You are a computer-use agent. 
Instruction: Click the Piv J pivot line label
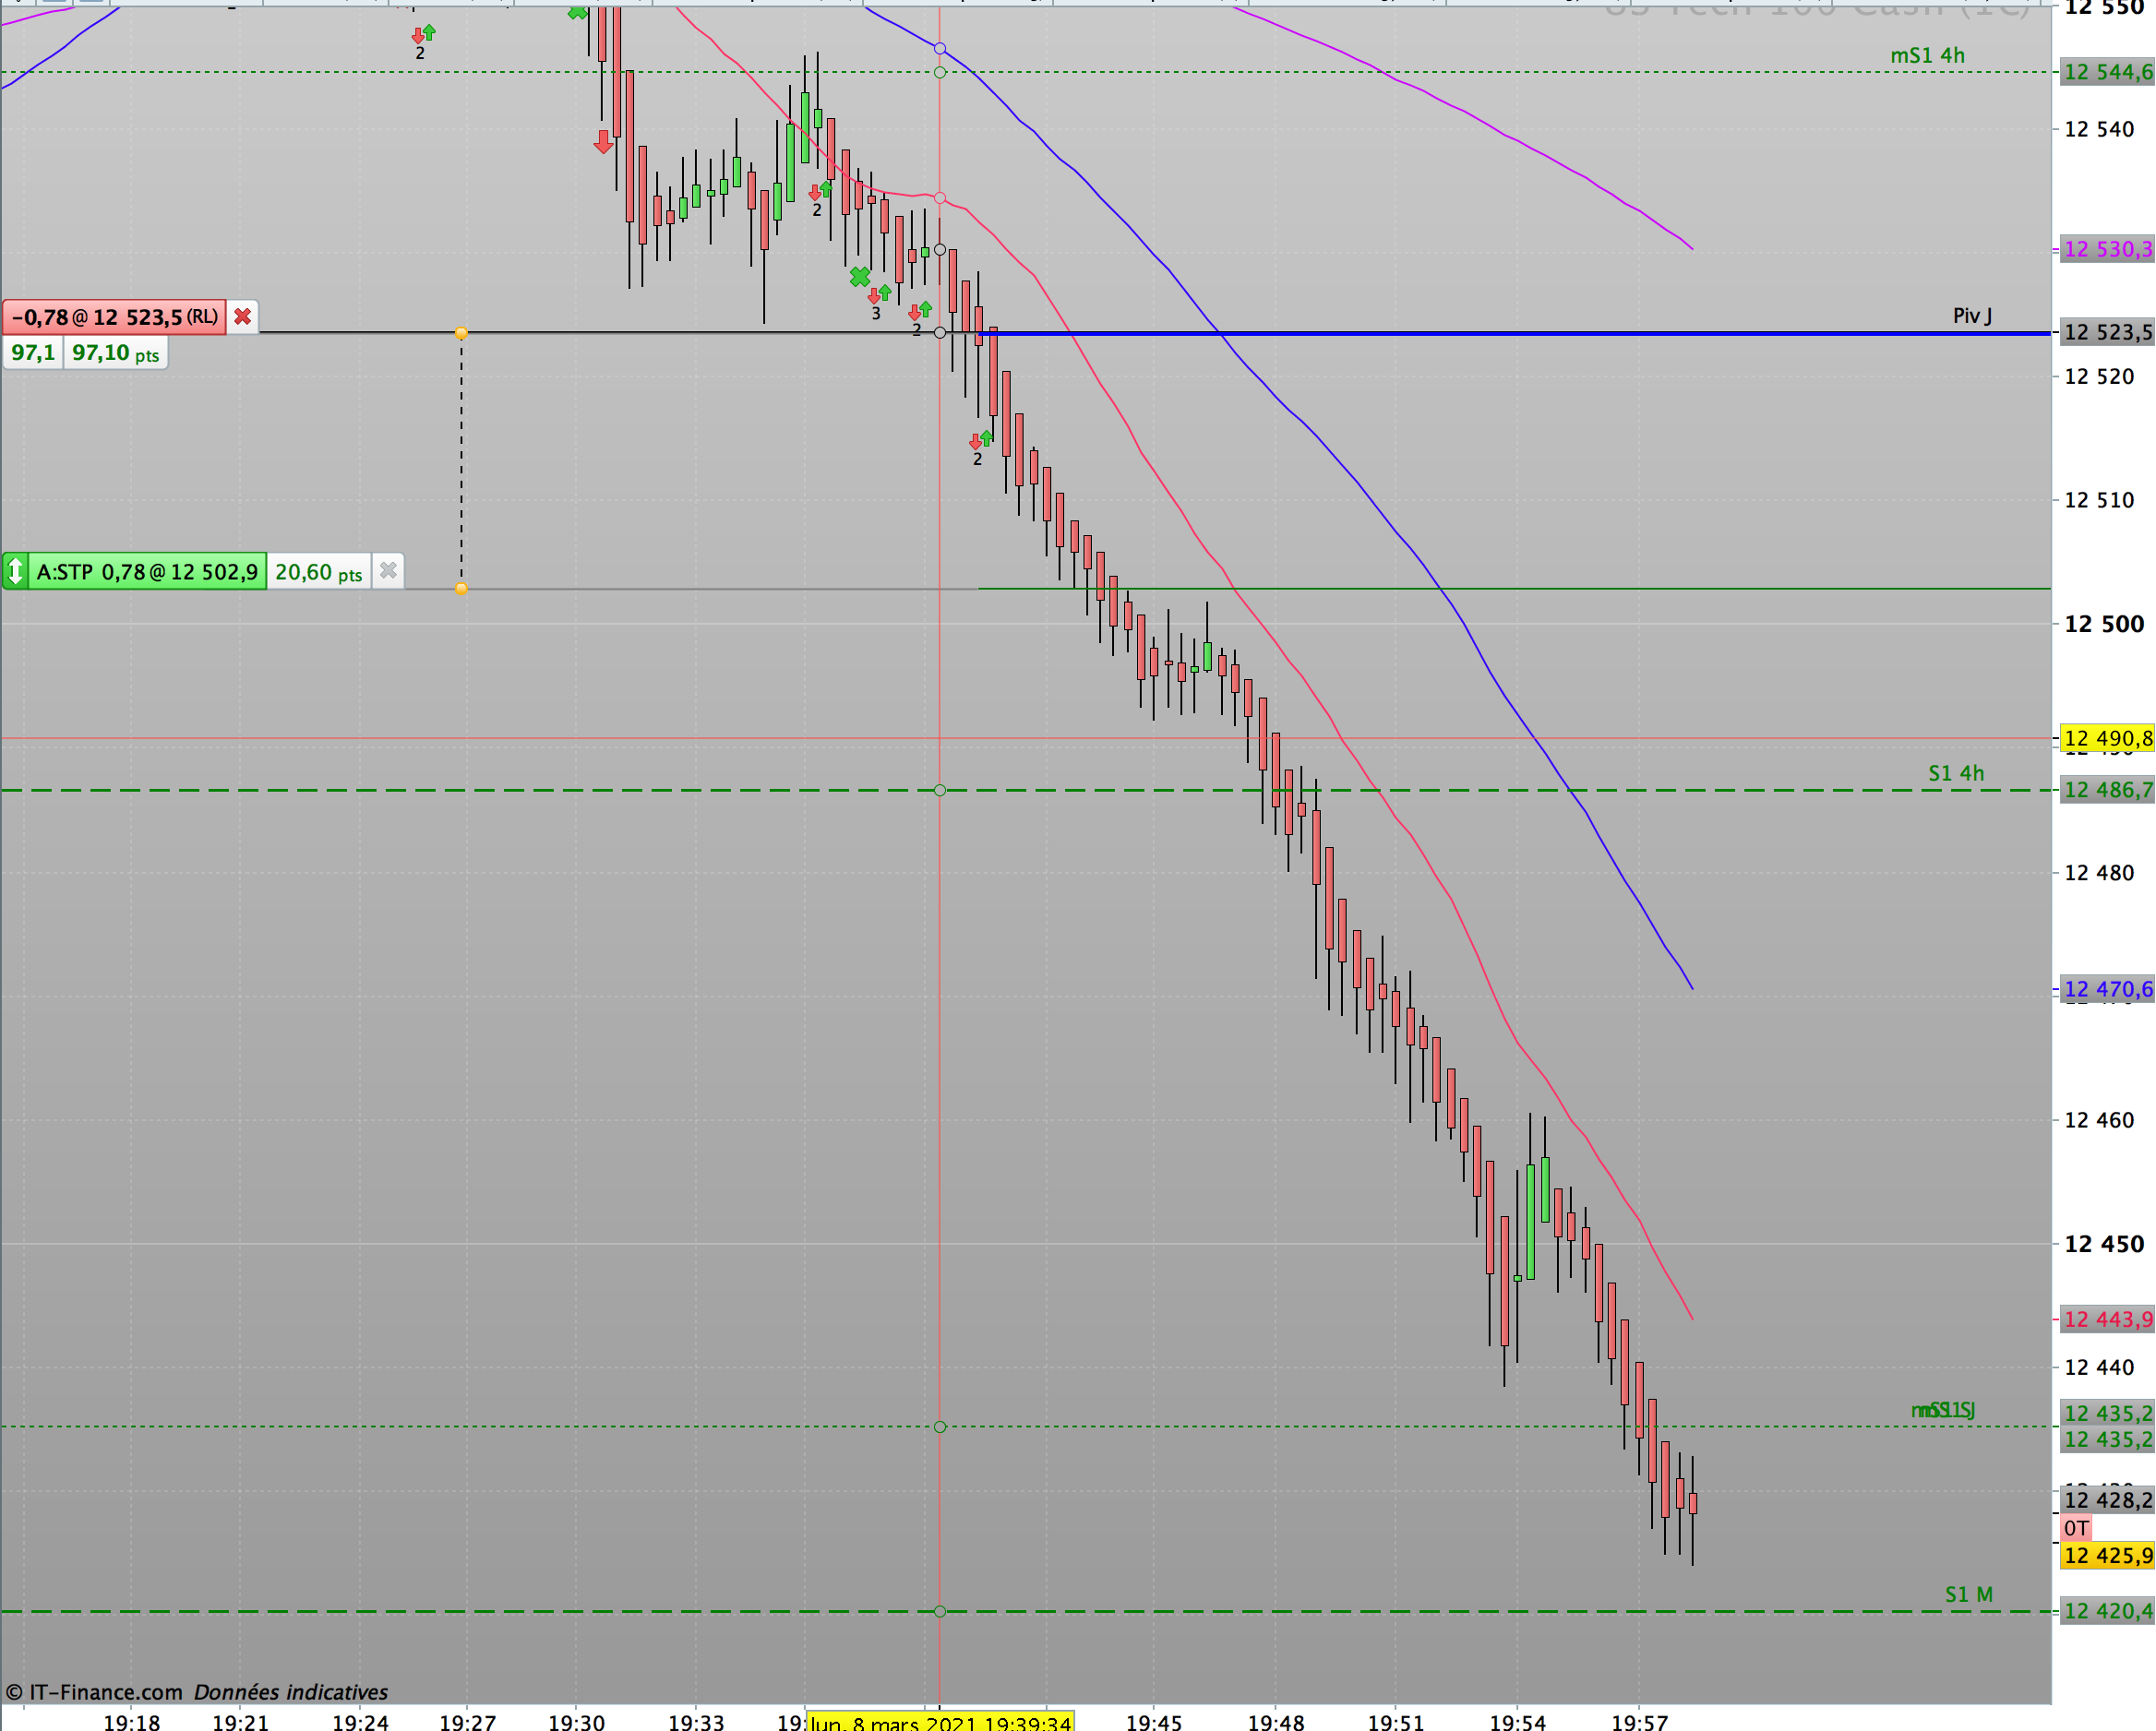click(1971, 316)
